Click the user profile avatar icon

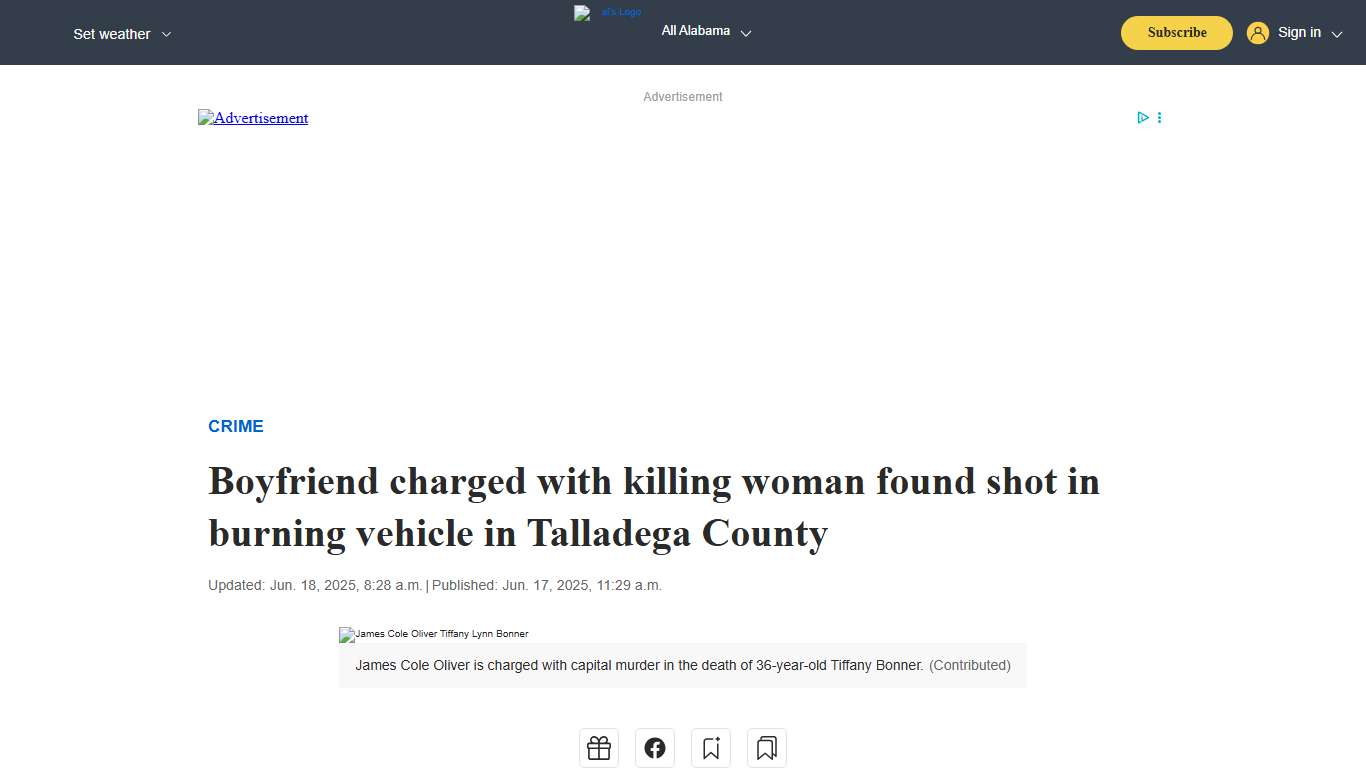point(1258,32)
